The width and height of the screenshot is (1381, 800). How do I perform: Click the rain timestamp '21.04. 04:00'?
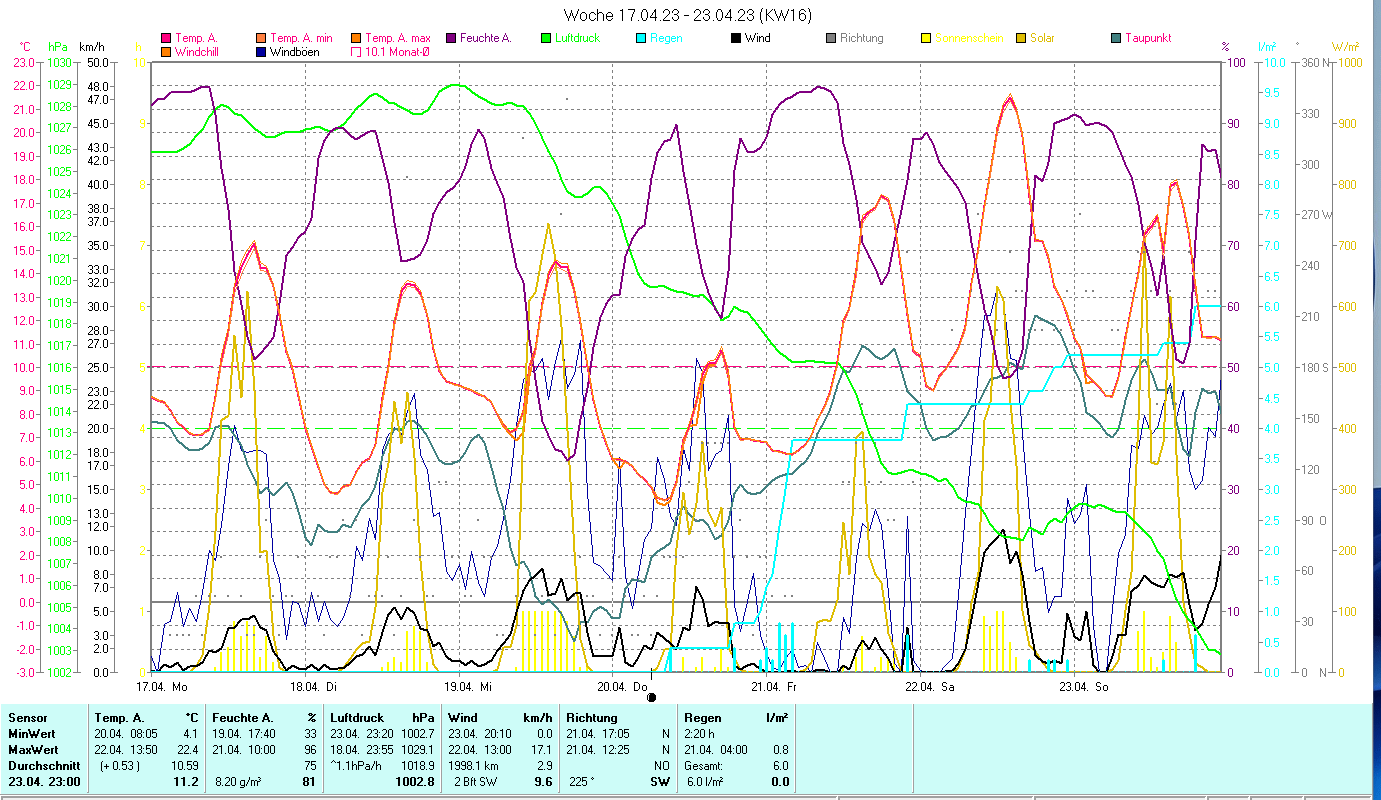[716, 749]
